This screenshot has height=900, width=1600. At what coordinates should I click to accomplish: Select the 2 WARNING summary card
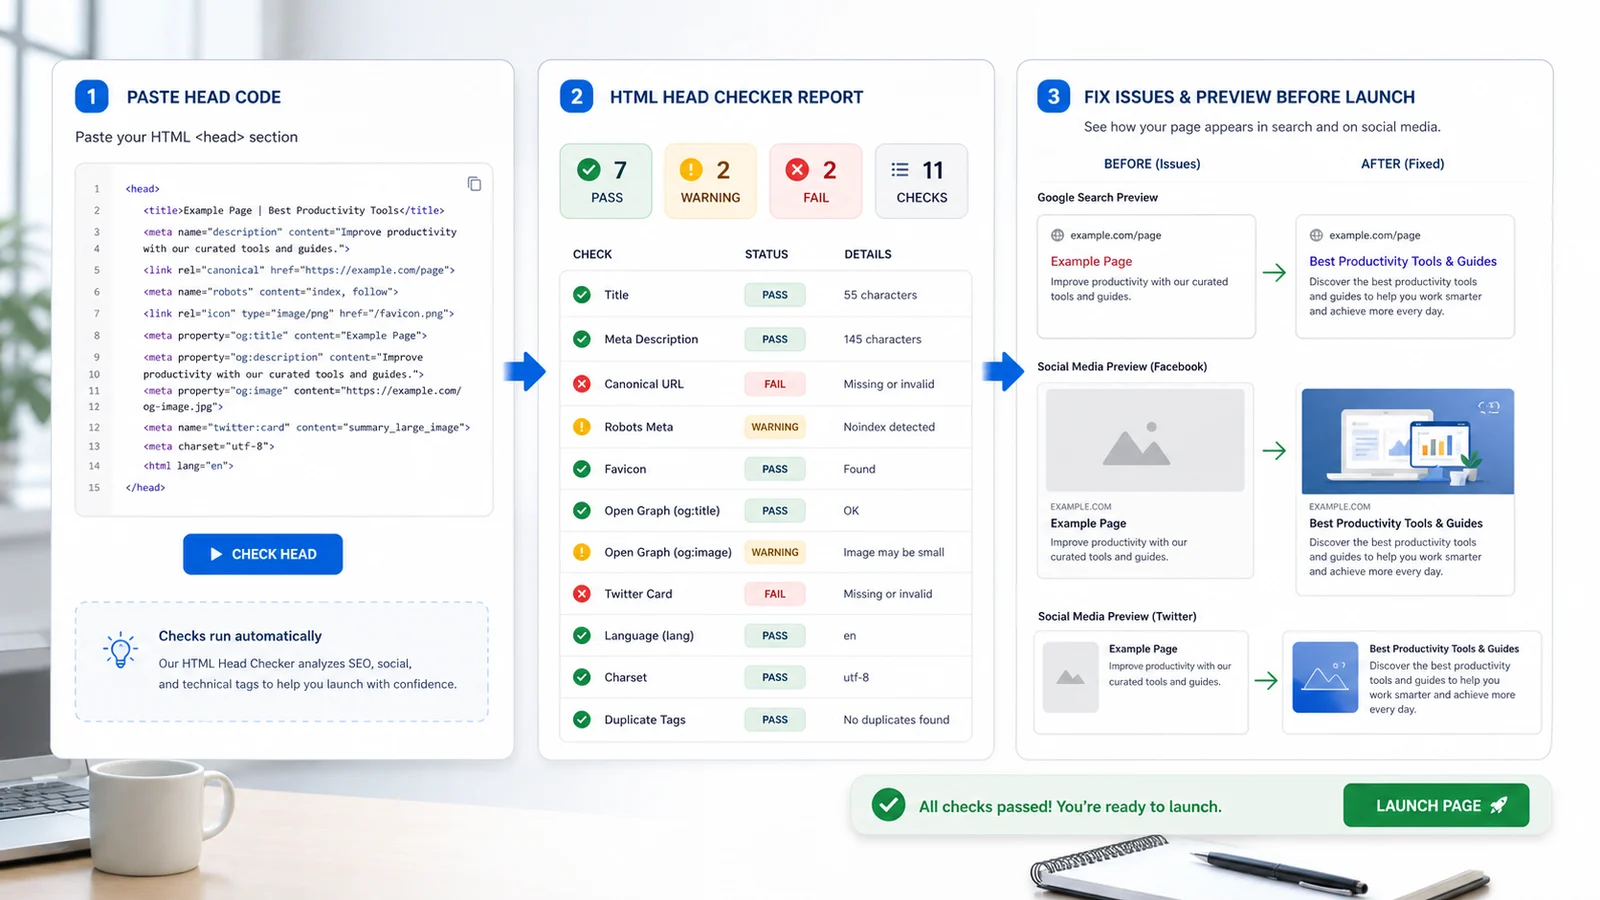711,181
